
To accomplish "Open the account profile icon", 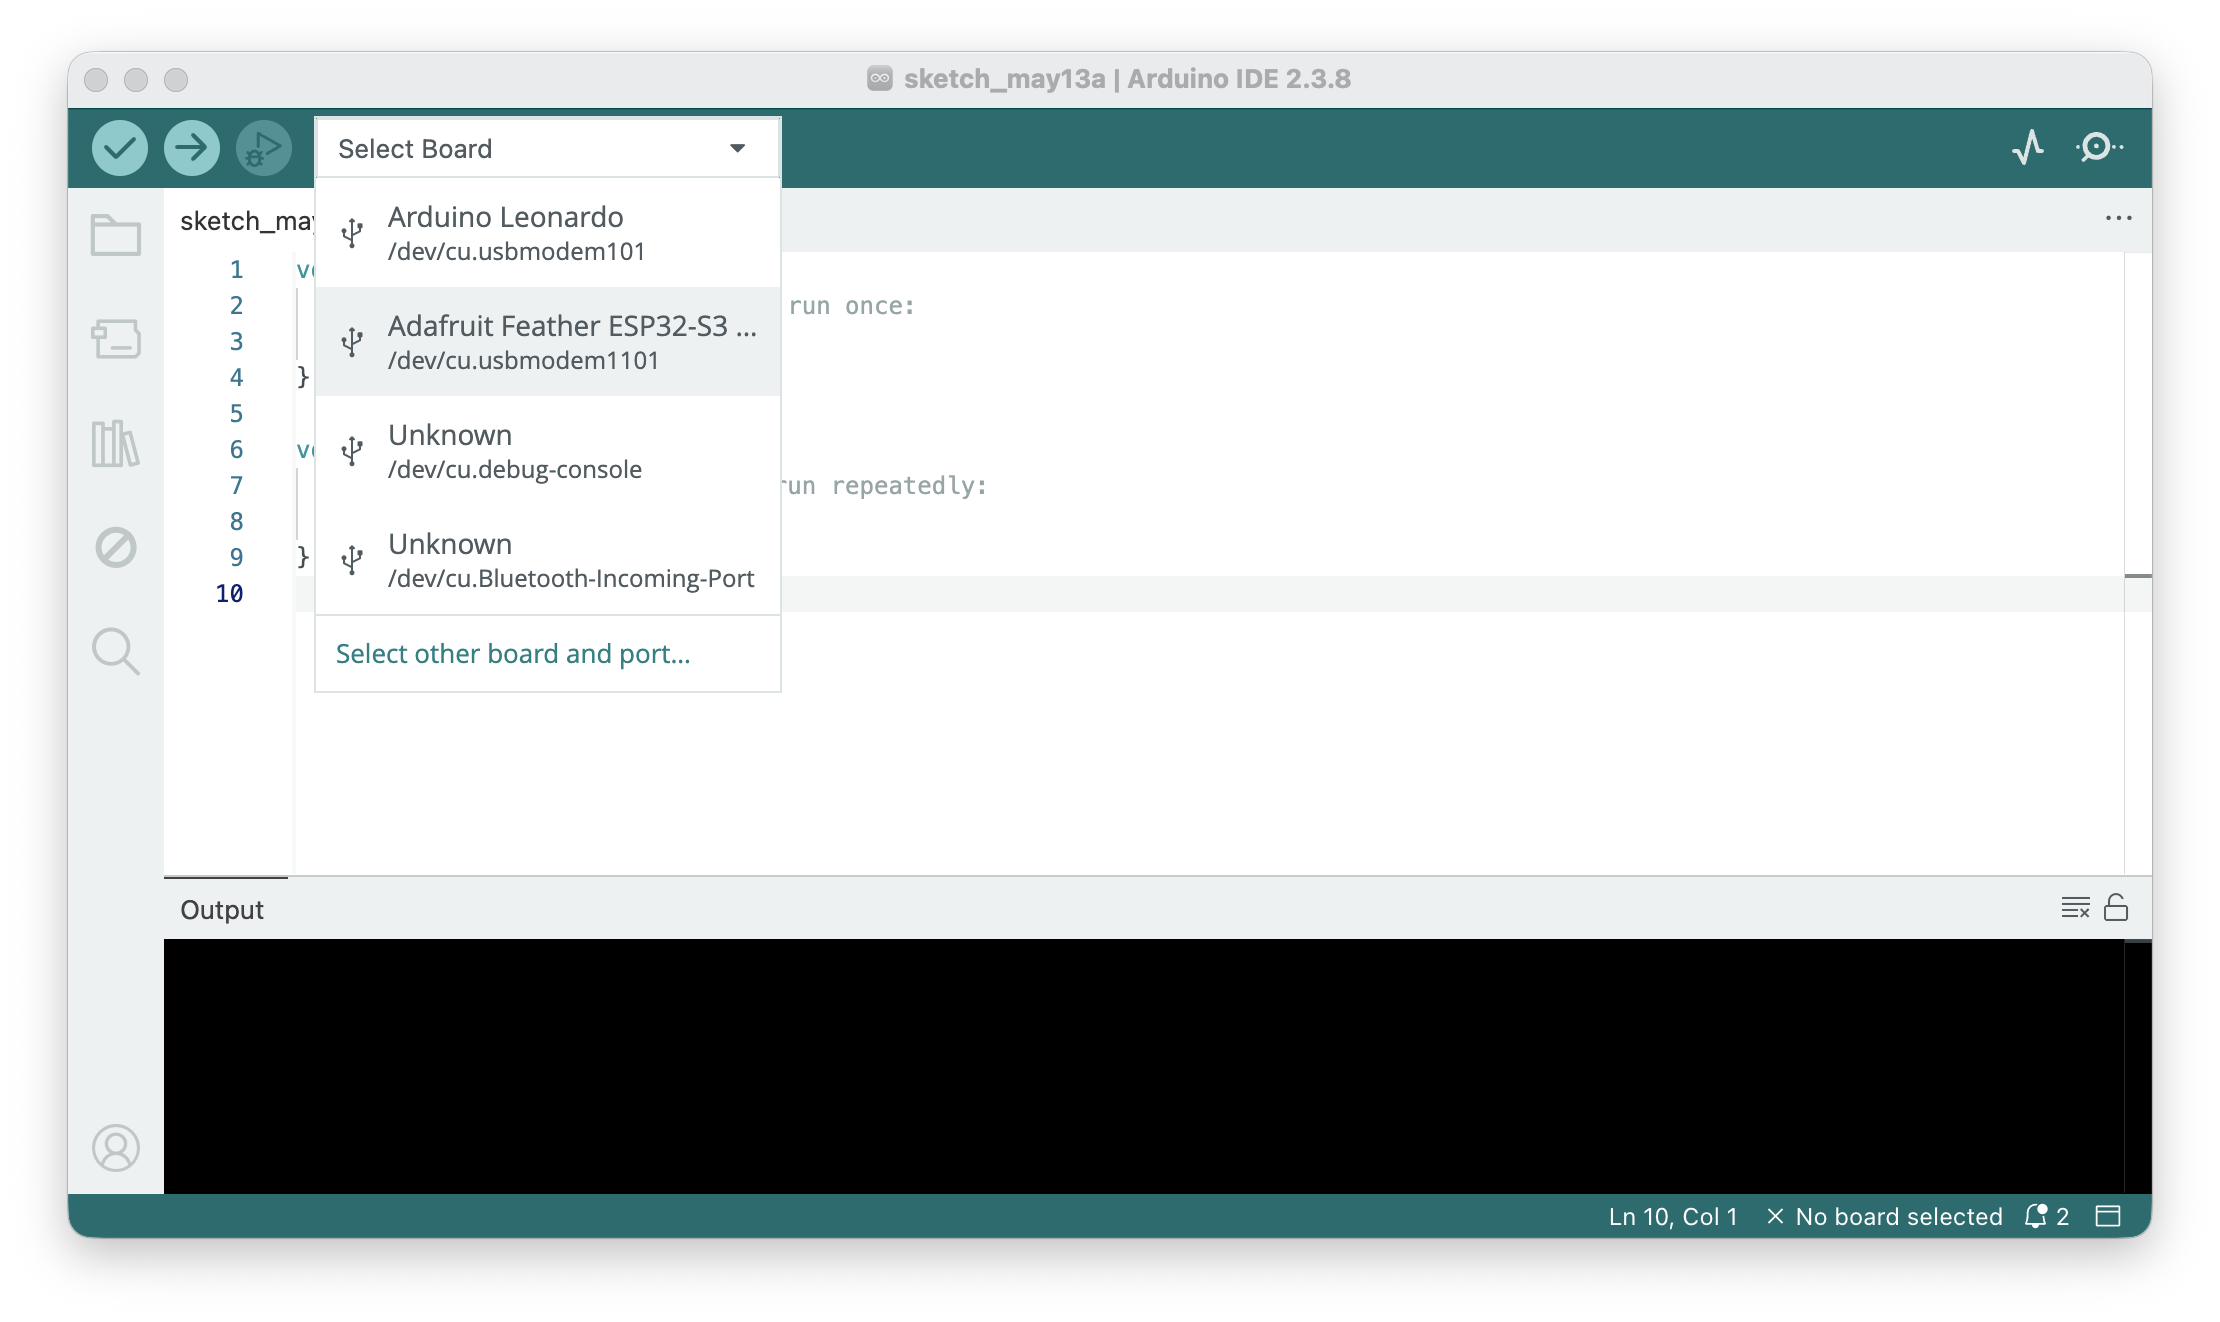I will pos(116,1148).
